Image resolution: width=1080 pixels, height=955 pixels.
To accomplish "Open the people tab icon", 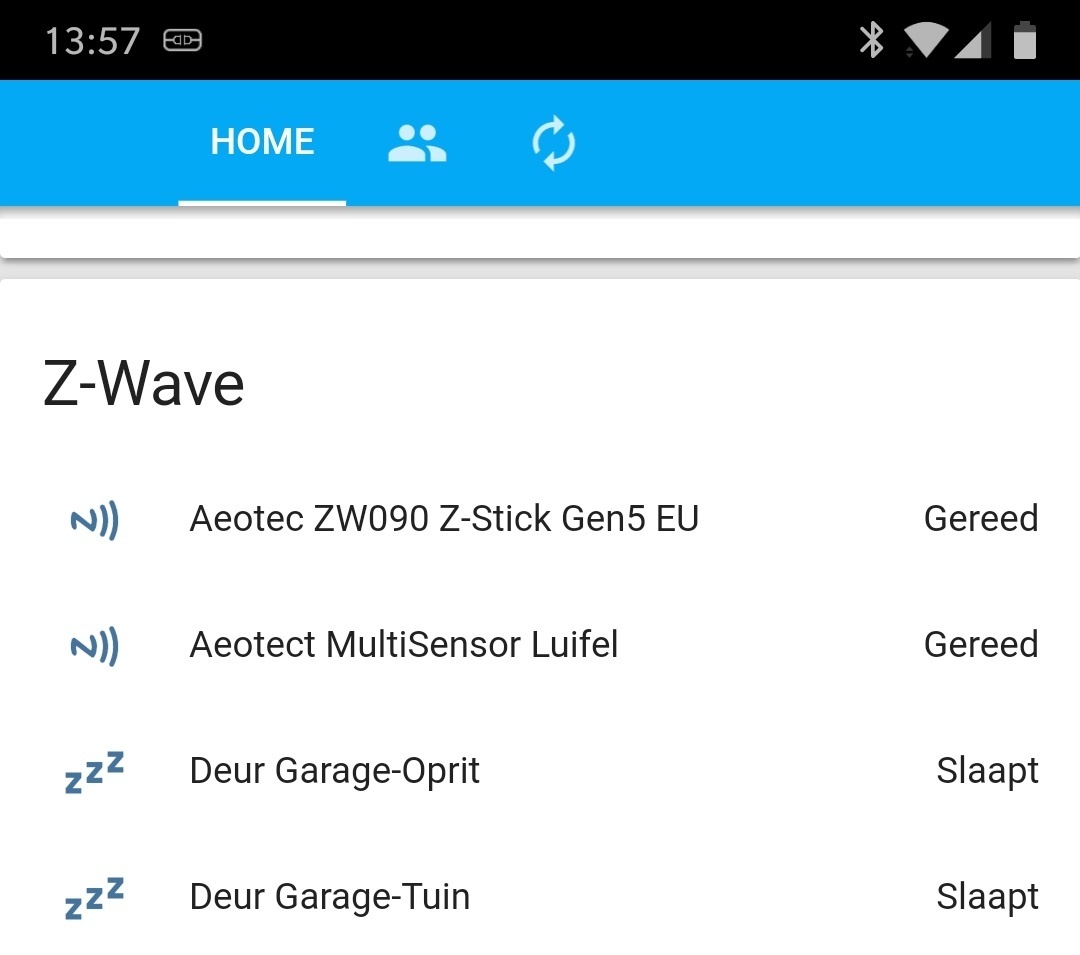I will 417,143.
